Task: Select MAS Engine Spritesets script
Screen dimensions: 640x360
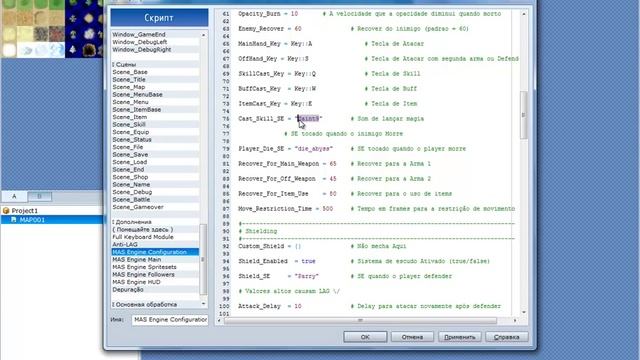Action: pos(156,267)
